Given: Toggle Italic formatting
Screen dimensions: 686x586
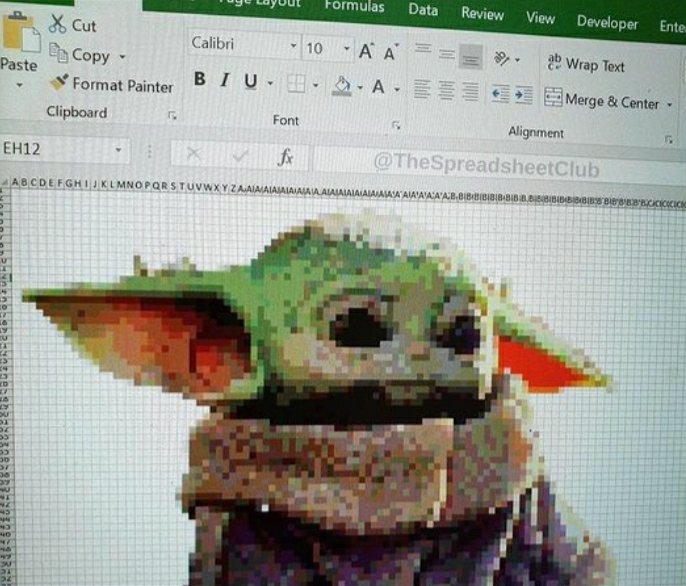Looking at the screenshot, I should click(225, 80).
